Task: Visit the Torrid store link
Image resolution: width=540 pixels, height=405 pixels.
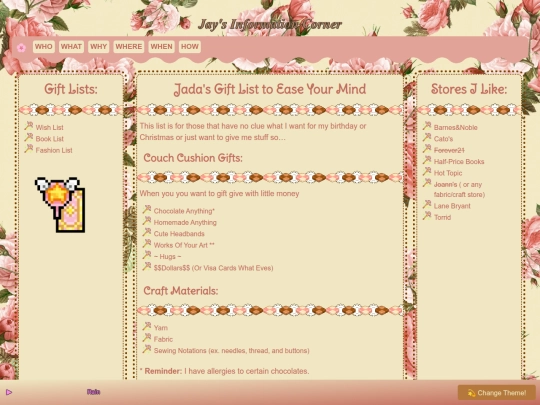Action: tap(442, 217)
